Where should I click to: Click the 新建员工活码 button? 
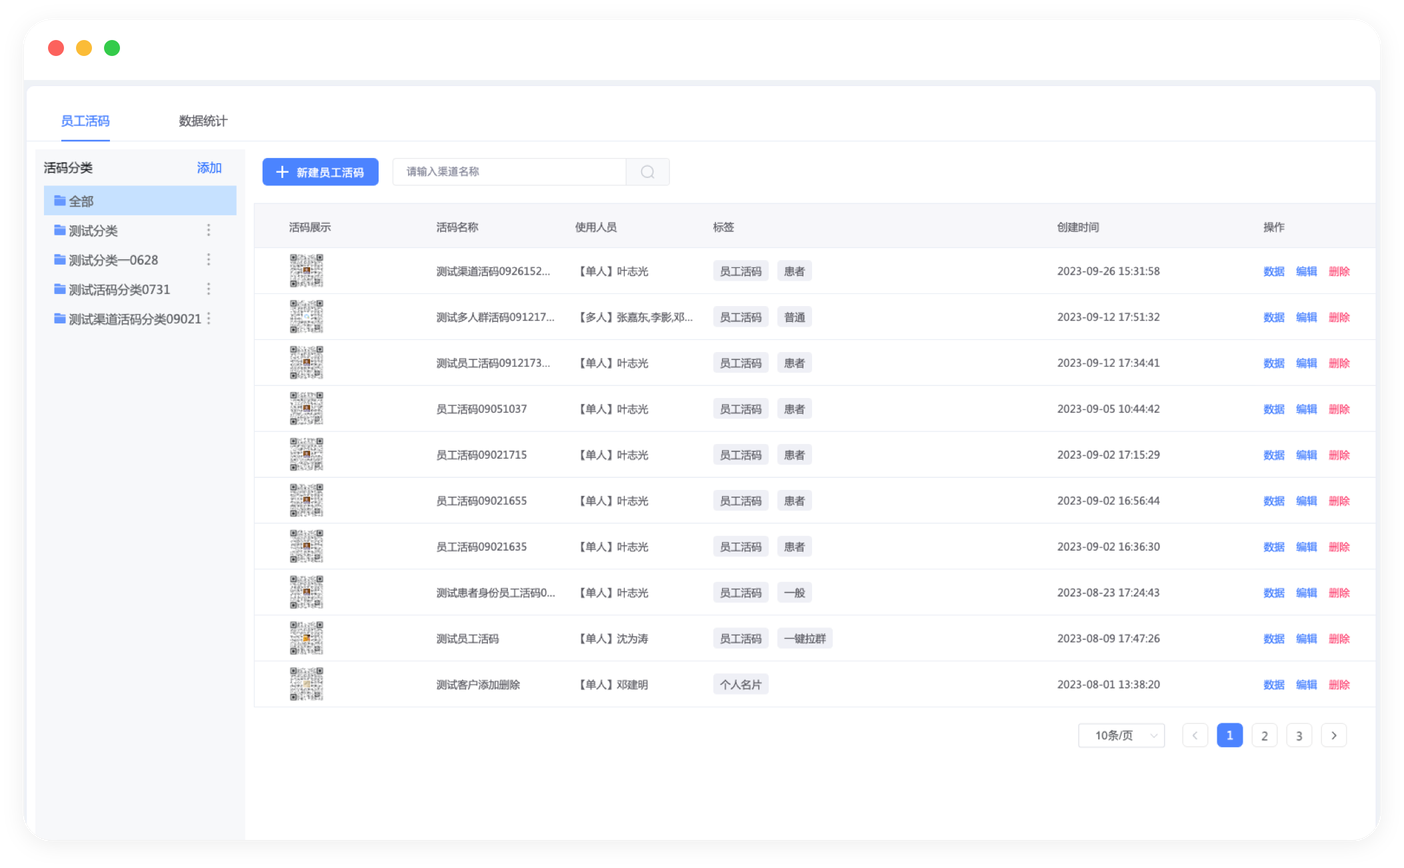320,172
